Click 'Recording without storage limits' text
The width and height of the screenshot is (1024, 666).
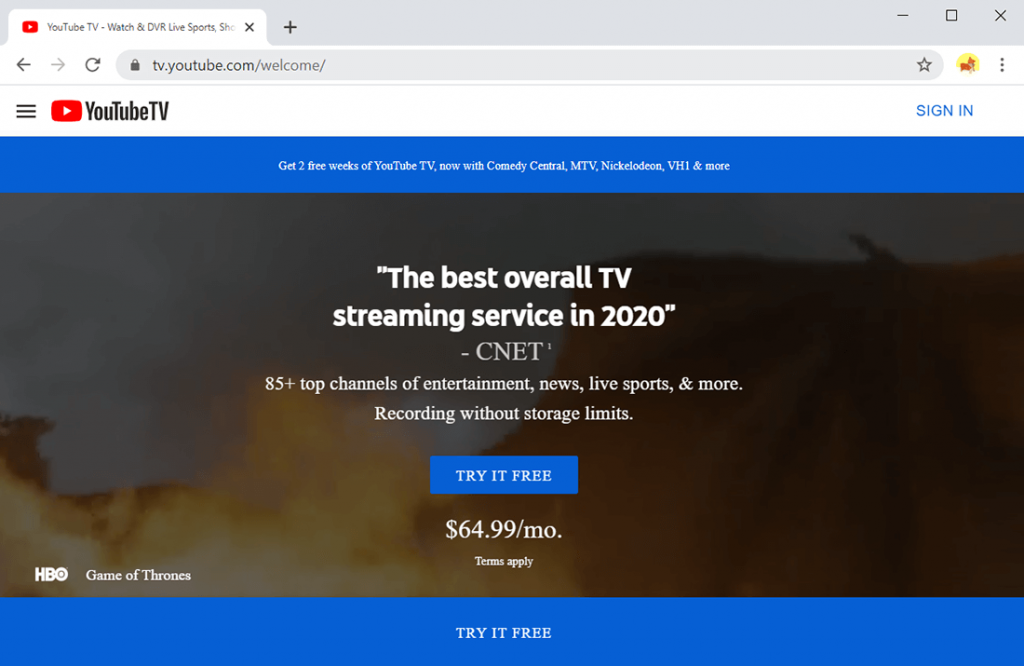504,413
